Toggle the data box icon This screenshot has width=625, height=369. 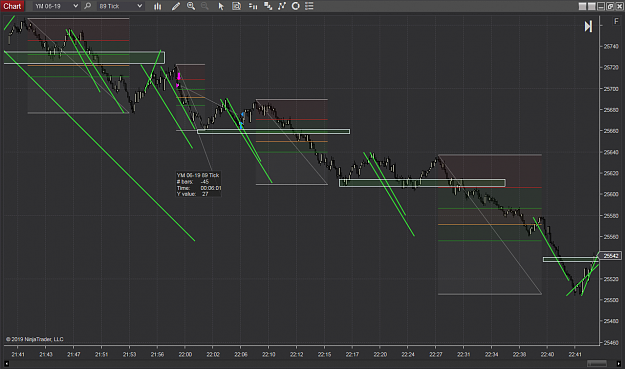pos(236,6)
